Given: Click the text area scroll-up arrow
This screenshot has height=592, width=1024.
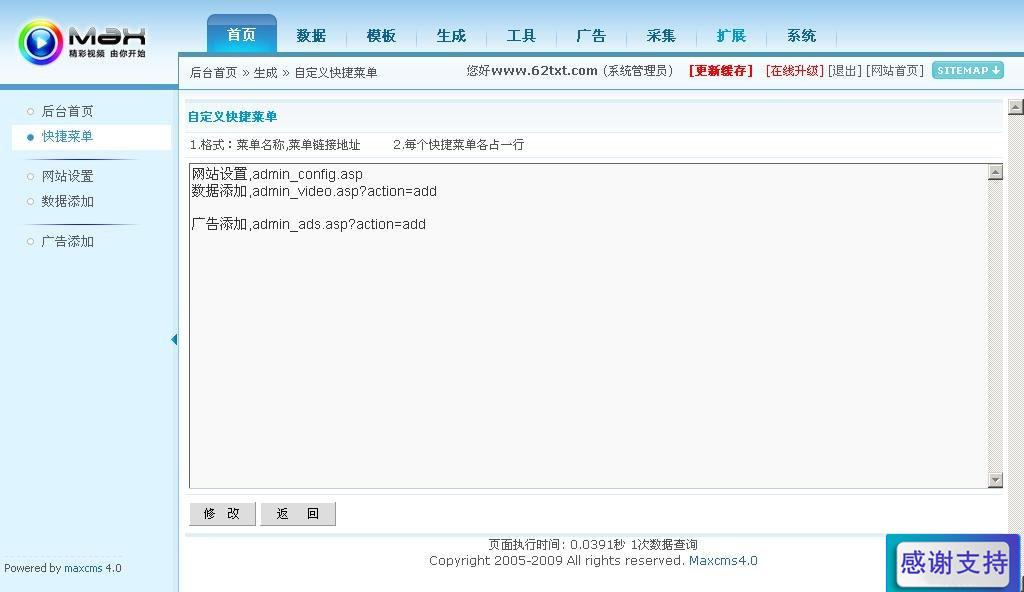Looking at the screenshot, I should click(995, 173).
